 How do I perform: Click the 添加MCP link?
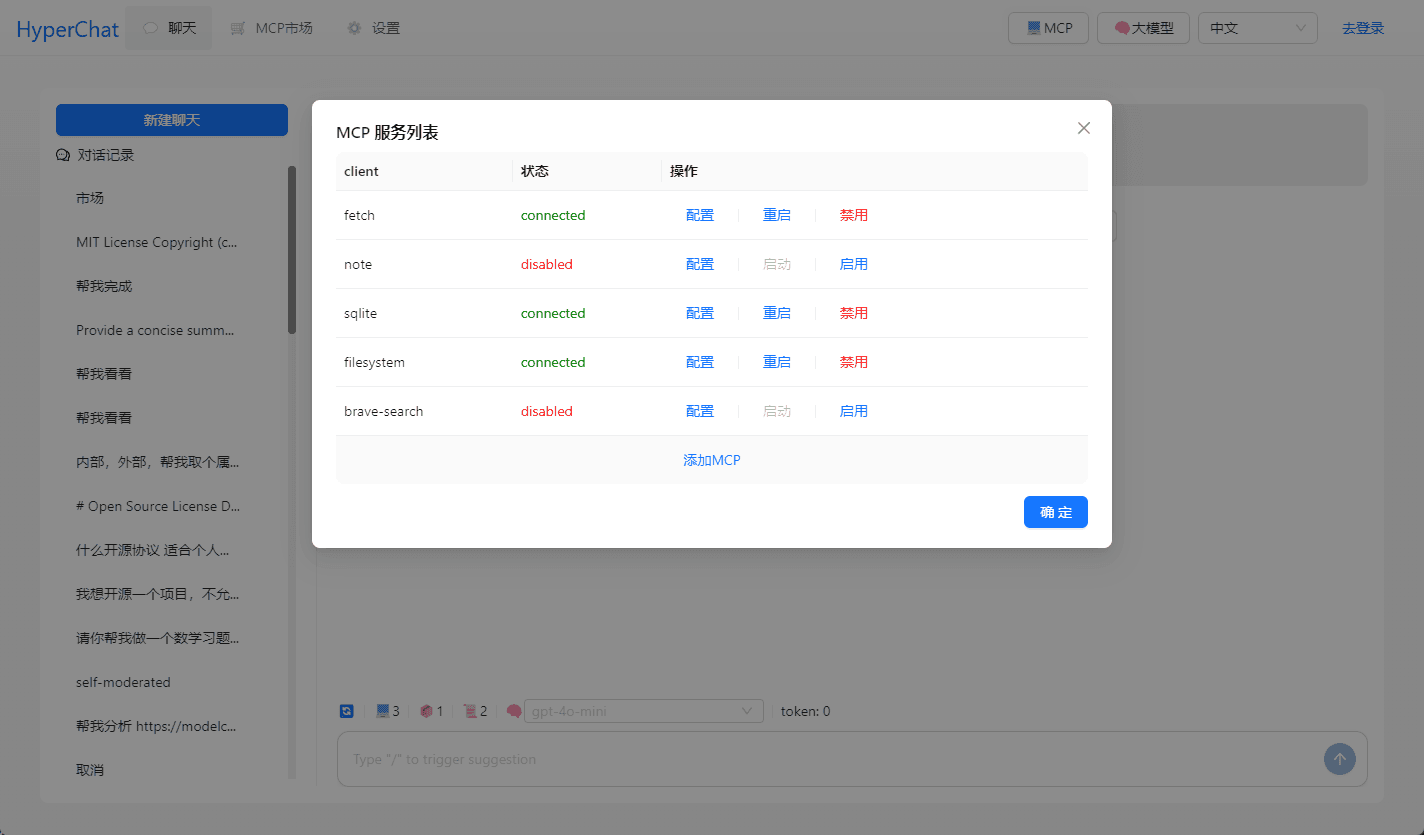click(x=712, y=460)
